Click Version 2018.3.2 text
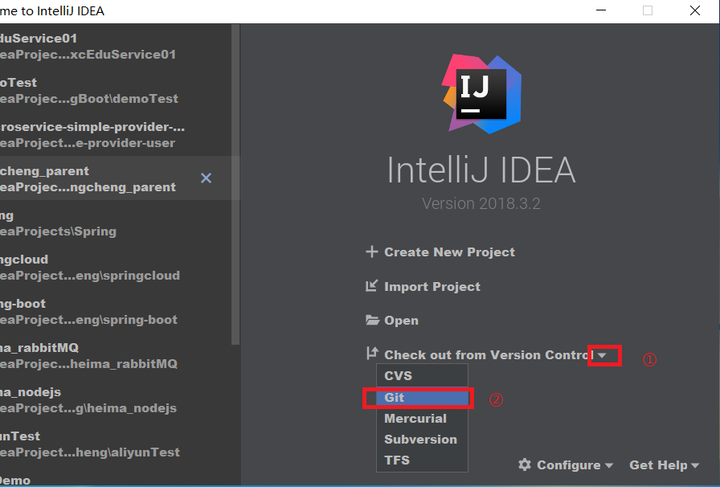Screen dimensions: 720x487 click(x=481, y=203)
